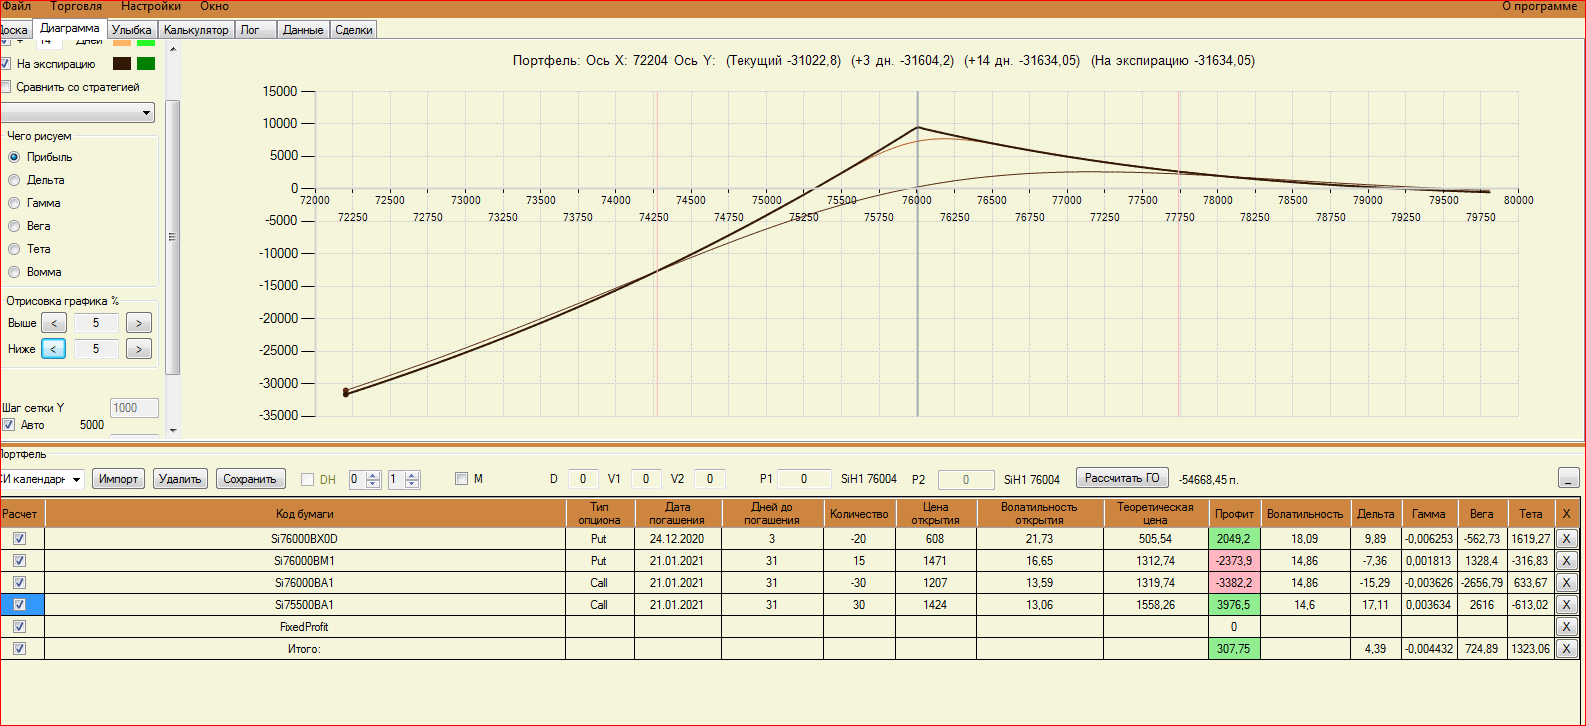Image resolution: width=1586 pixels, height=726 pixels.
Task: Click the V1 input field
Action: 646,479
